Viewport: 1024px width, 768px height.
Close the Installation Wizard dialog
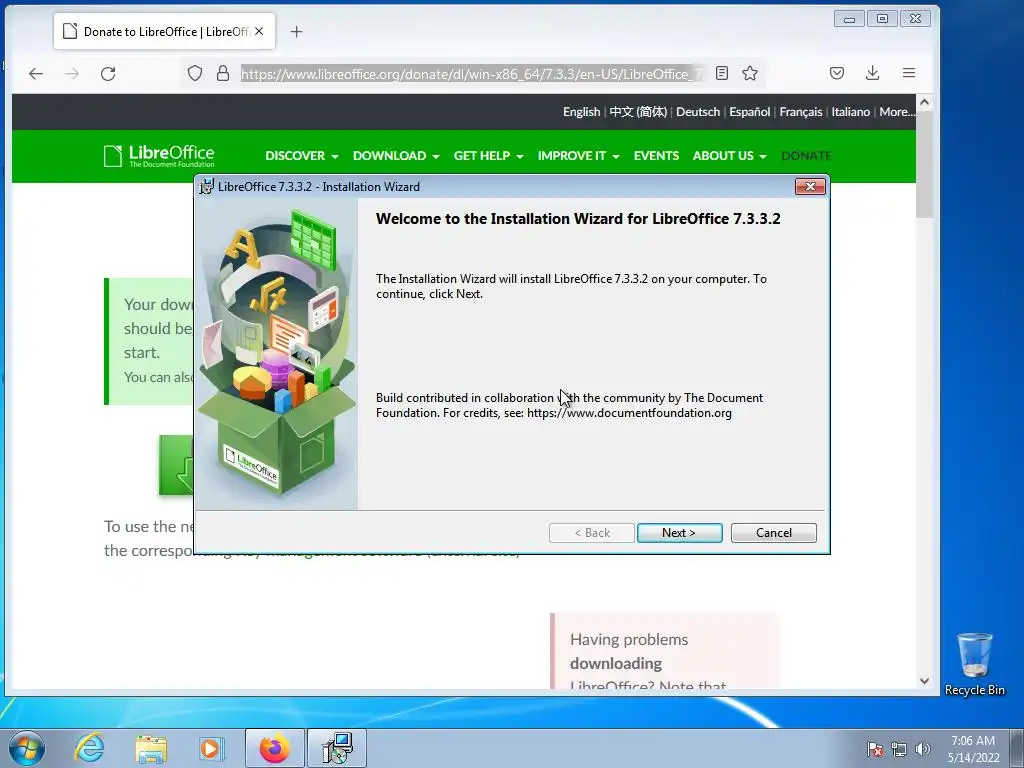tap(810, 187)
